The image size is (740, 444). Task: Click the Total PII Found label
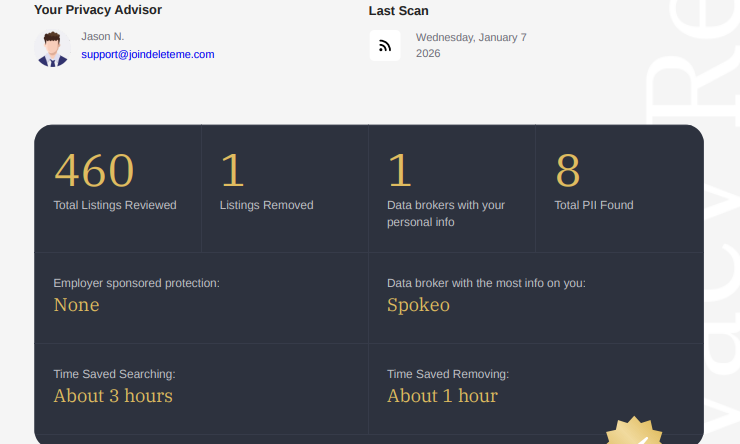(594, 205)
